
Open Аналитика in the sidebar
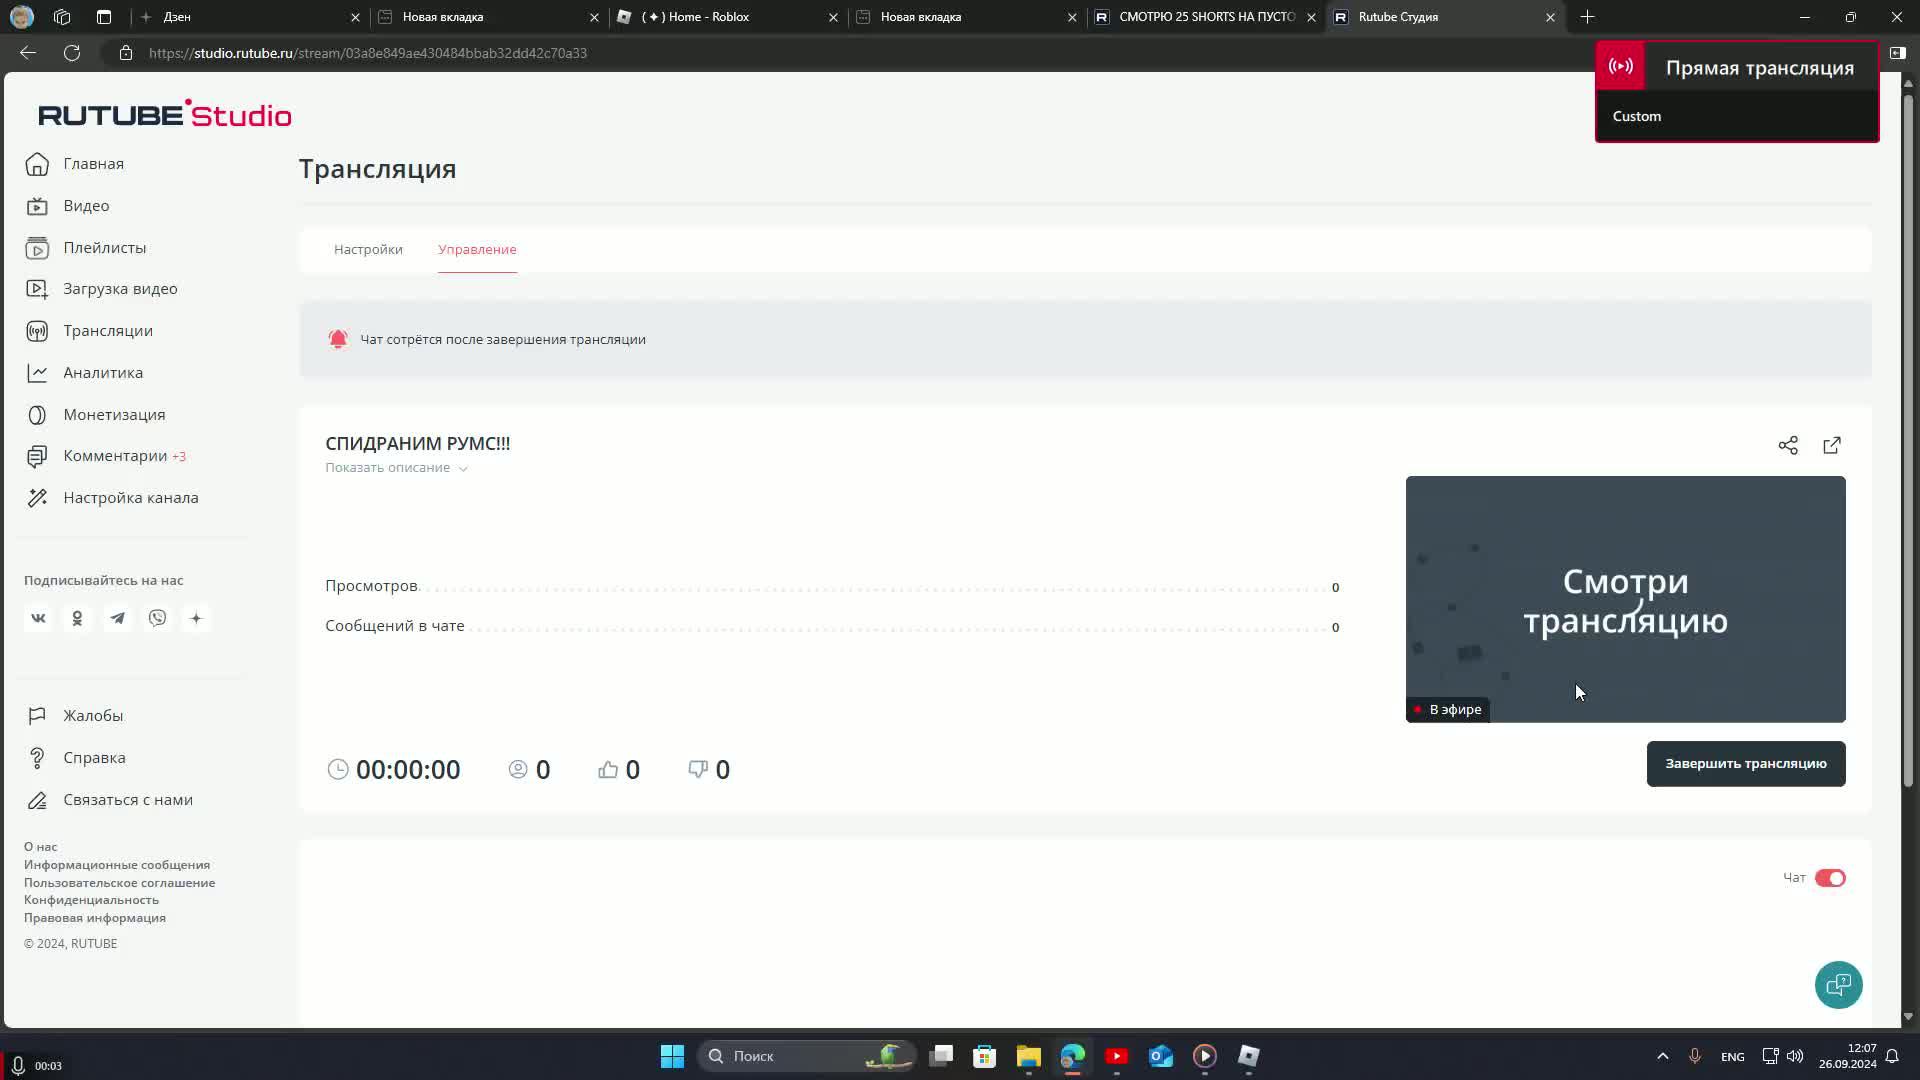(x=102, y=373)
